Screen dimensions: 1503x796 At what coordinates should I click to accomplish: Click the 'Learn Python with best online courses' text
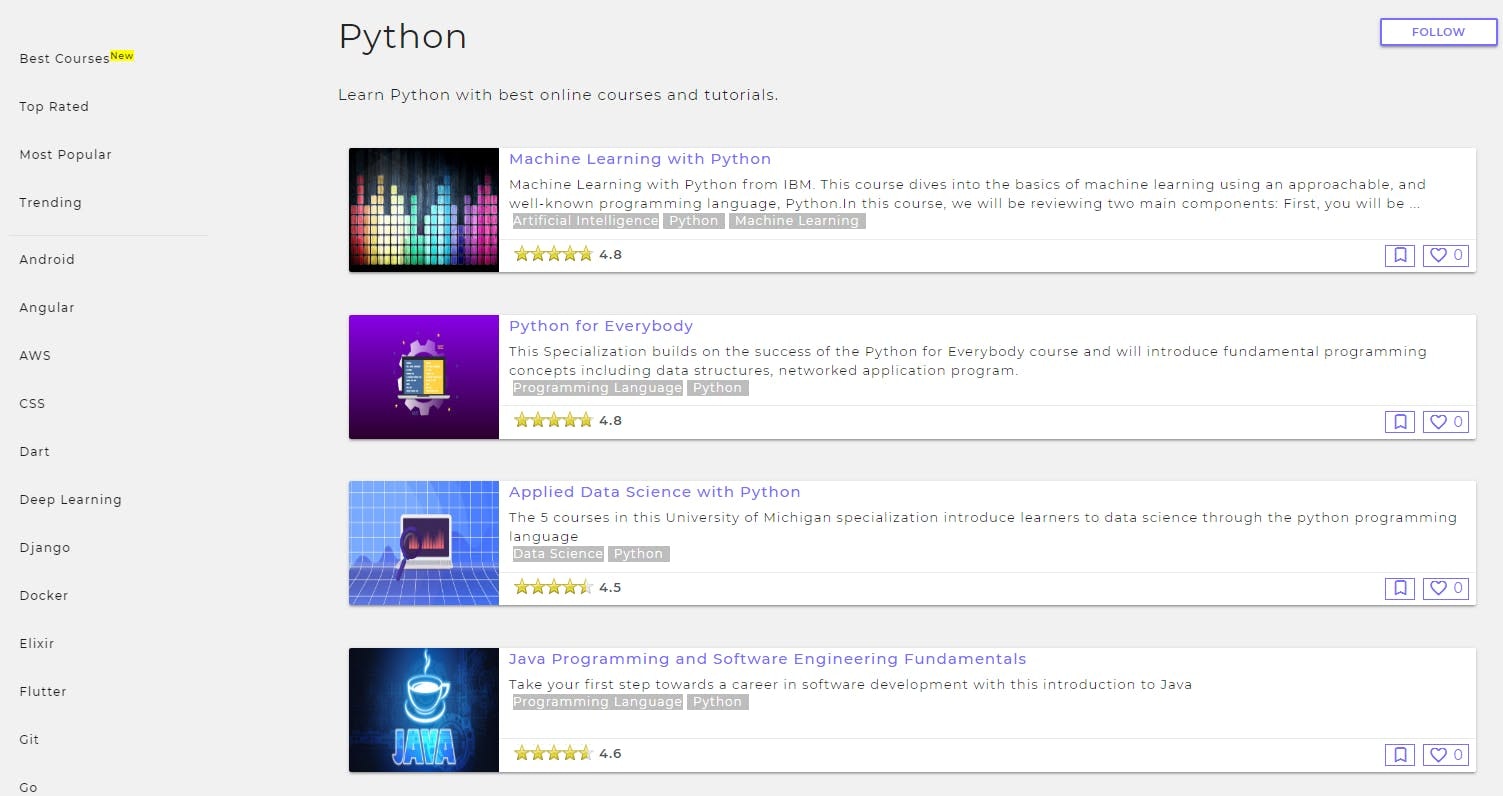(558, 95)
